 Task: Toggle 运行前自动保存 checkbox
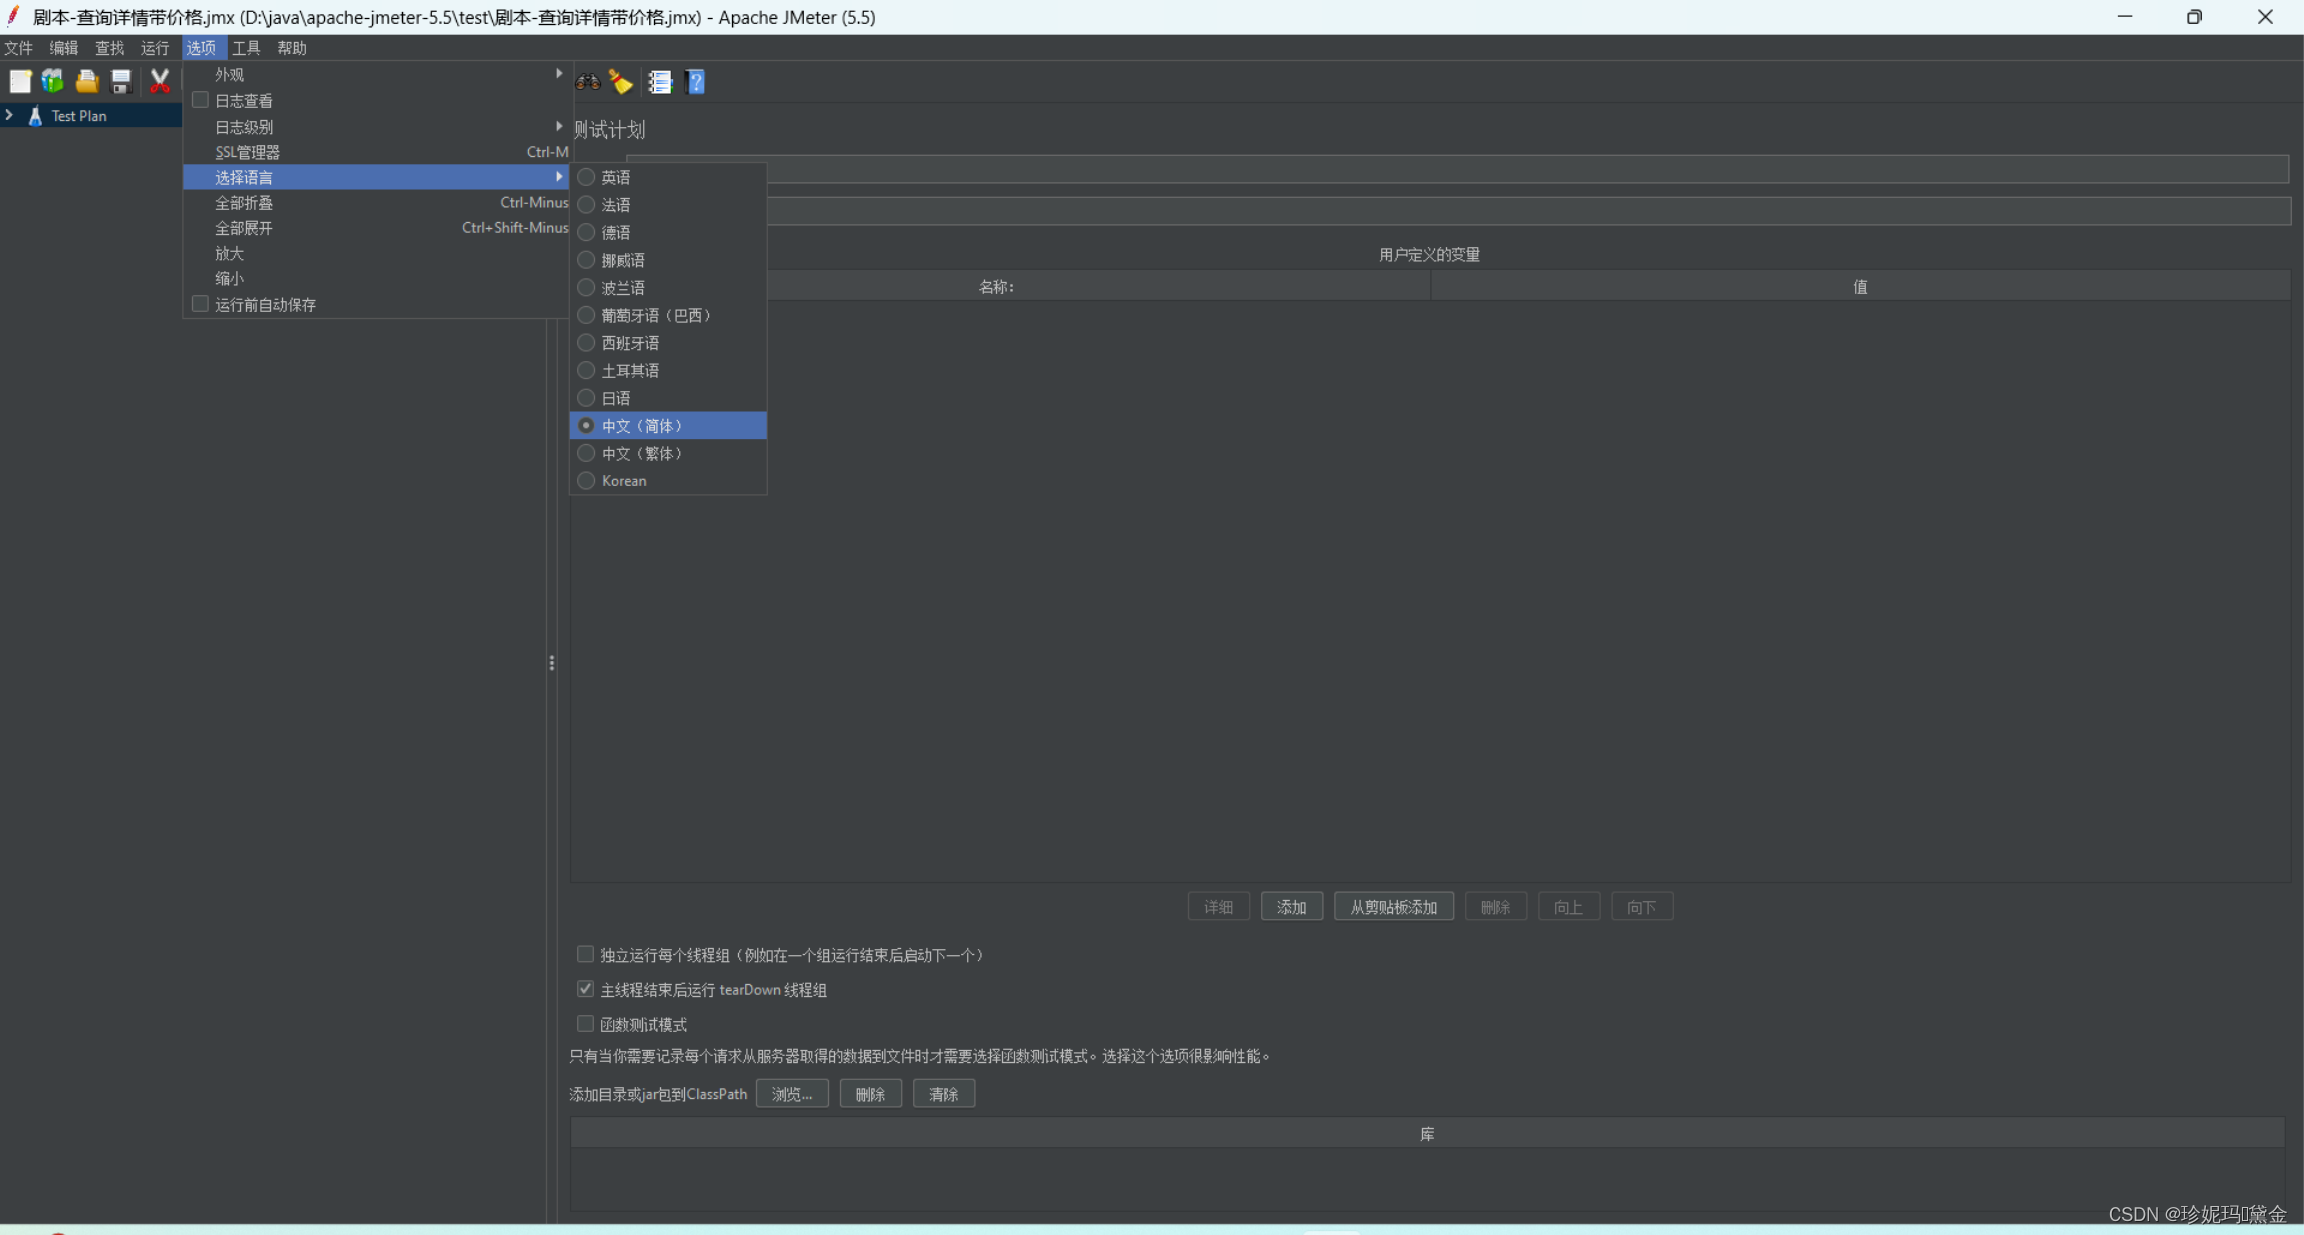(200, 304)
